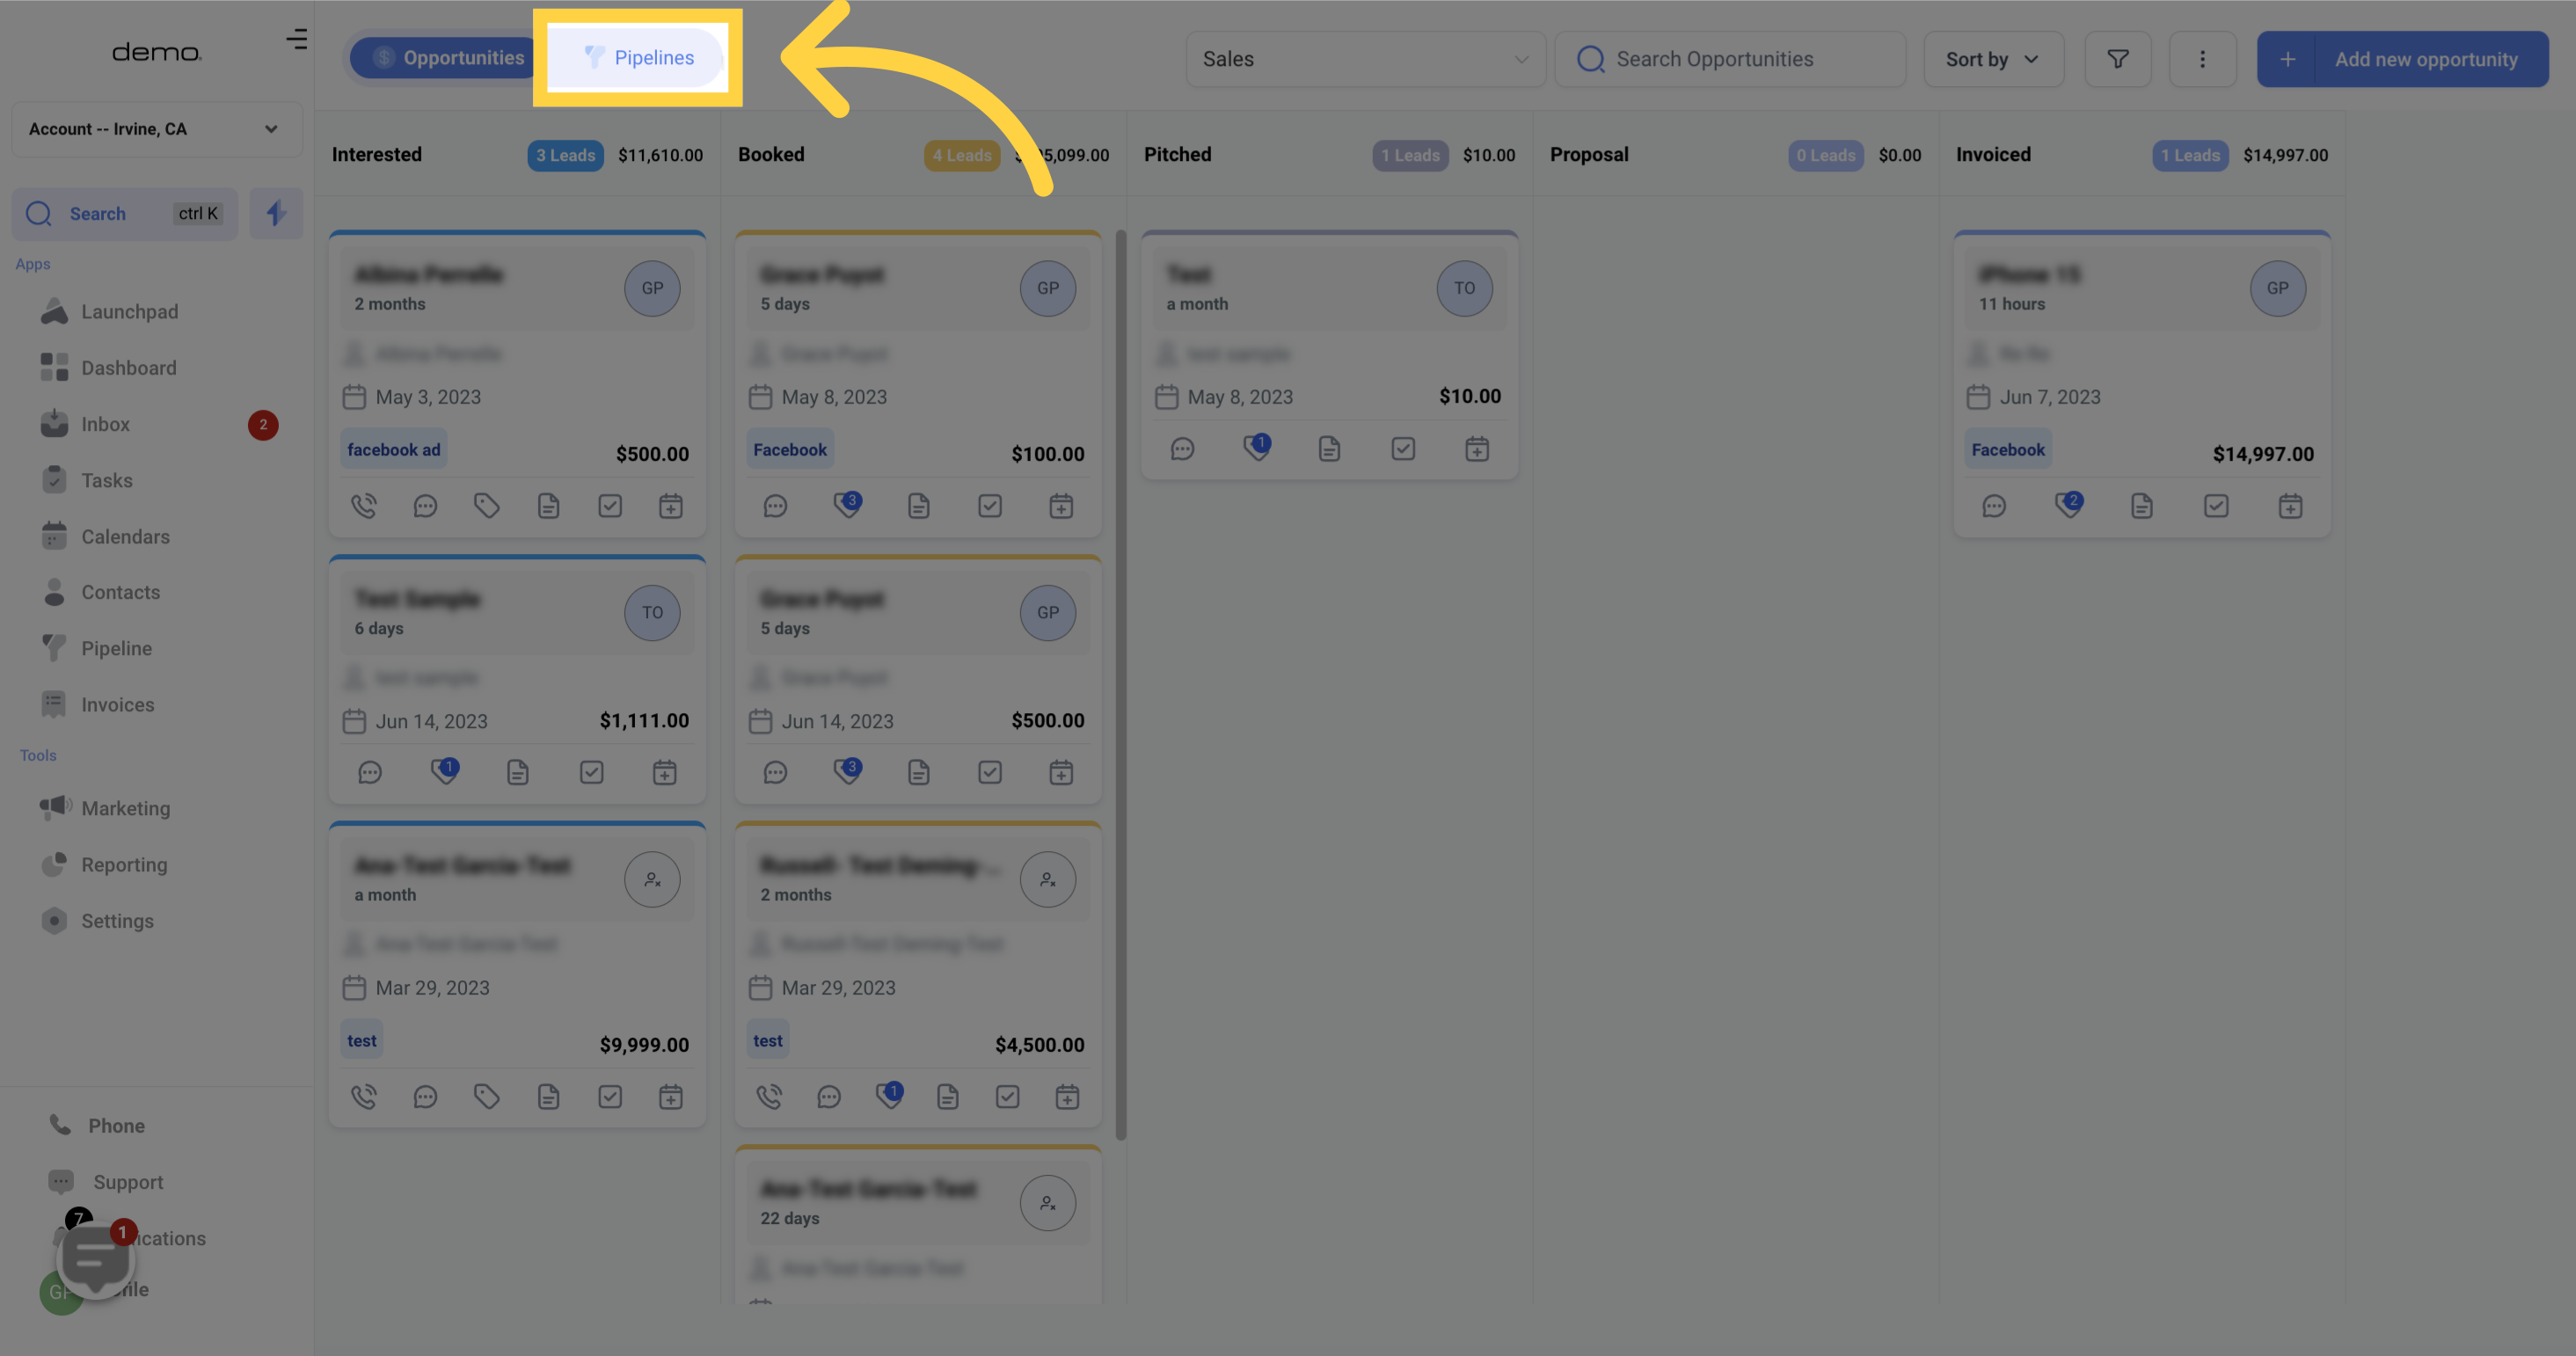Open the Marketing tools section
The width and height of the screenshot is (2576, 1356).
point(126,808)
